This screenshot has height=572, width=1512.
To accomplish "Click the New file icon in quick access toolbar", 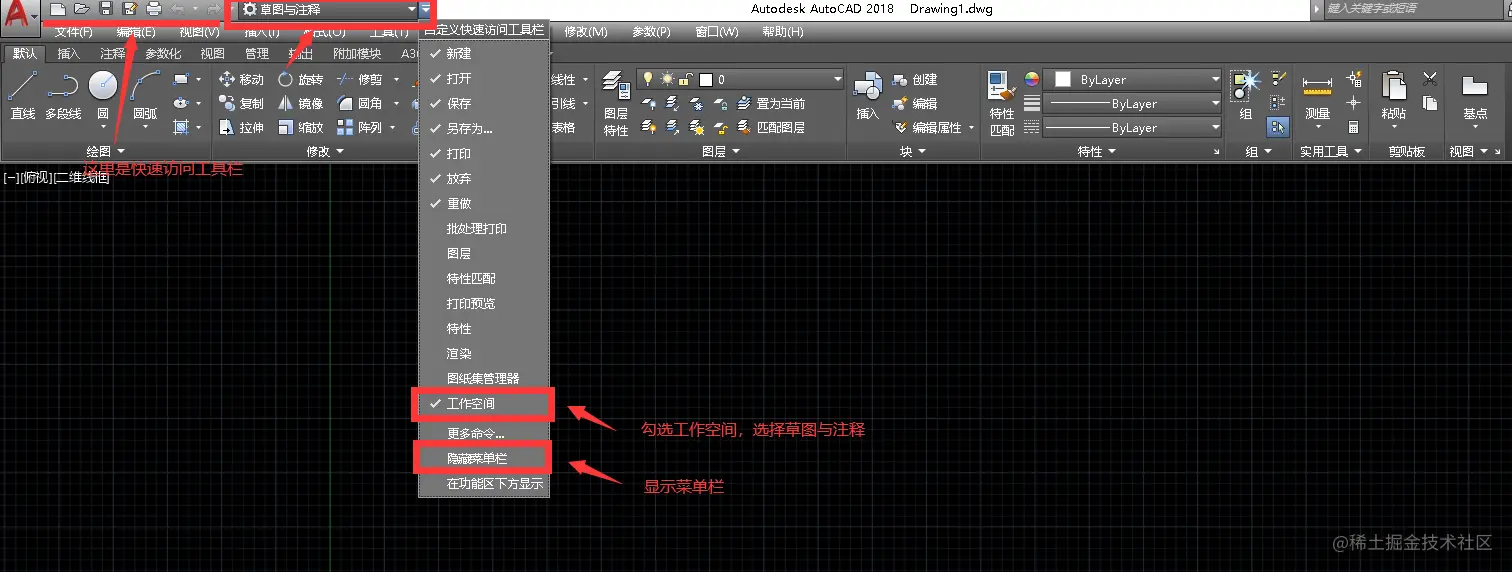I will coord(58,9).
